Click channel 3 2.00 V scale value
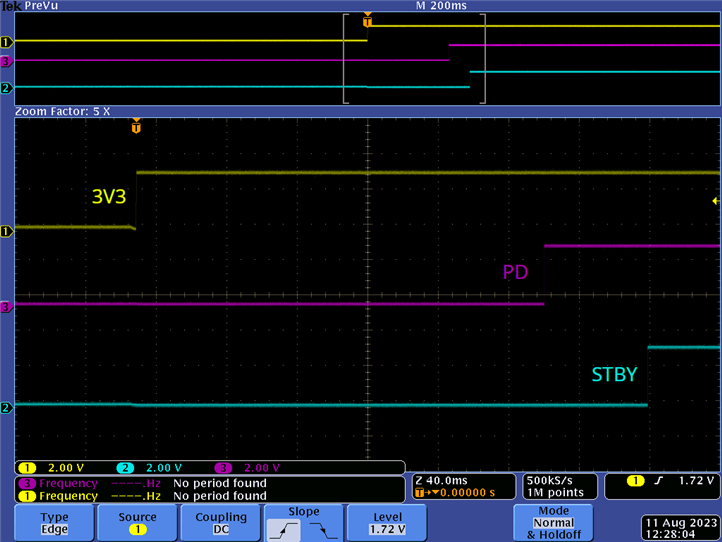Image resolution: width=722 pixels, height=542 pixels. click(262, 468)
